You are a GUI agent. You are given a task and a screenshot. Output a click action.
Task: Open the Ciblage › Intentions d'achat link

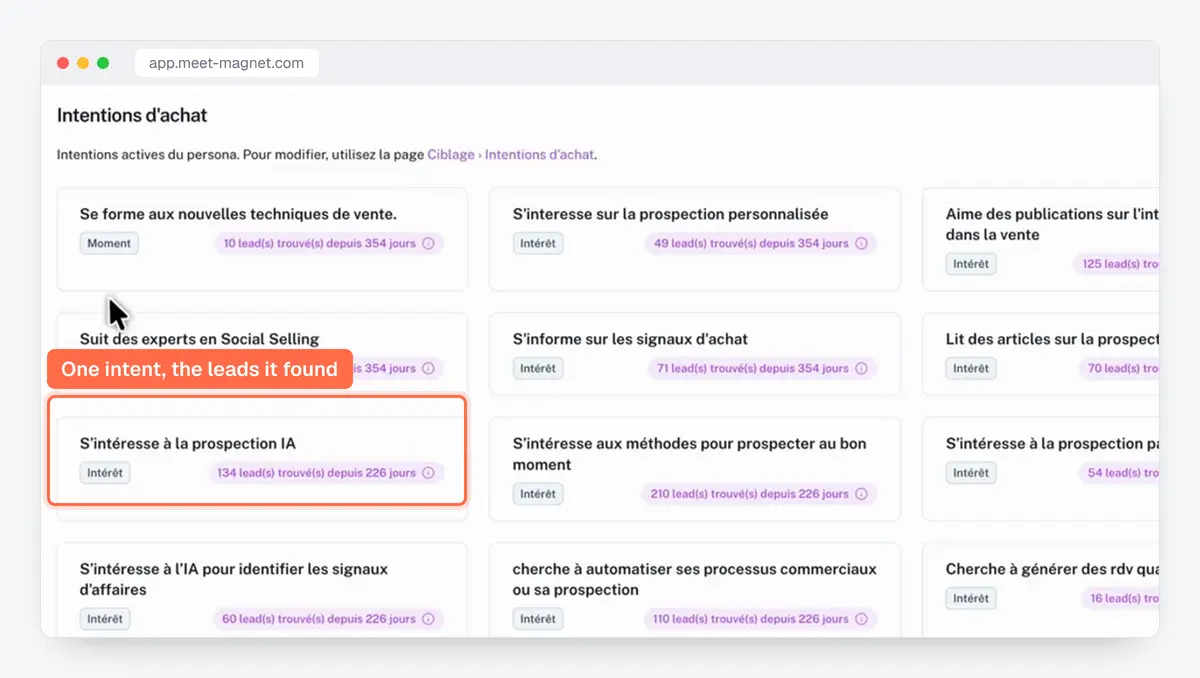511,155
